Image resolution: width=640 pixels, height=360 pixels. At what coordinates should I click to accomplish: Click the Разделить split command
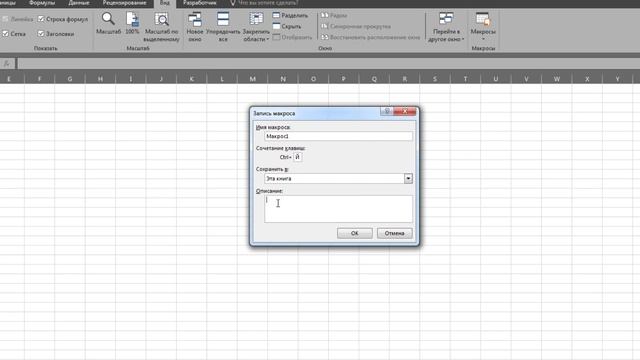pos(290,15)
